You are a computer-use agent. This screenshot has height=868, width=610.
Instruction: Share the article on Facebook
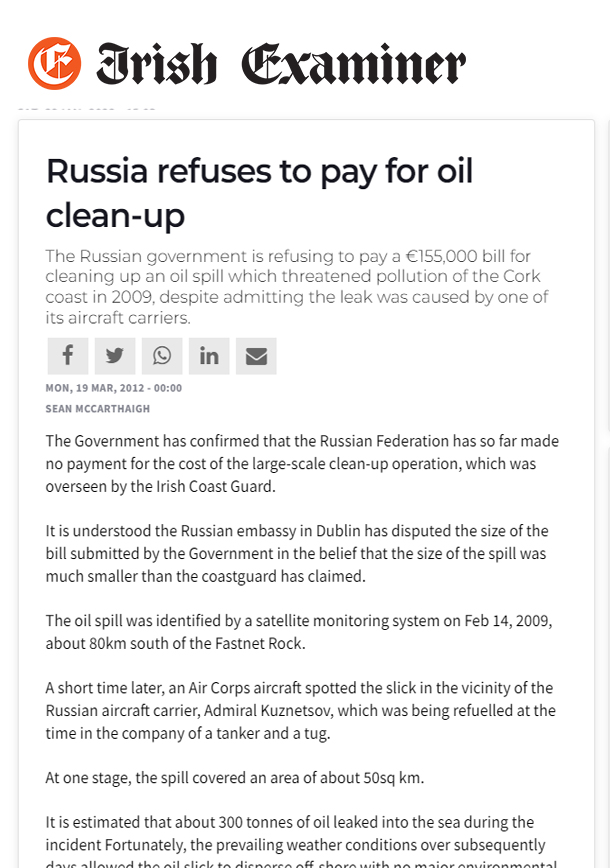pos(68,356)
